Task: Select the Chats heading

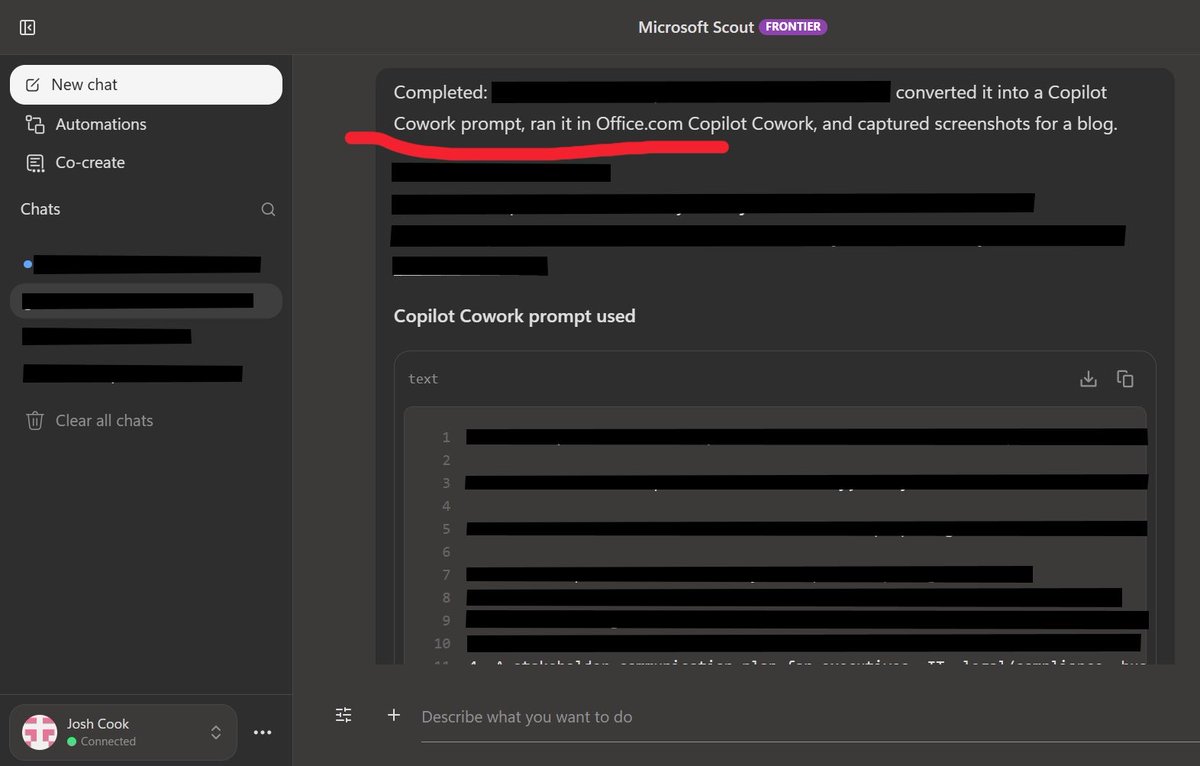Action: pos(40,209)
